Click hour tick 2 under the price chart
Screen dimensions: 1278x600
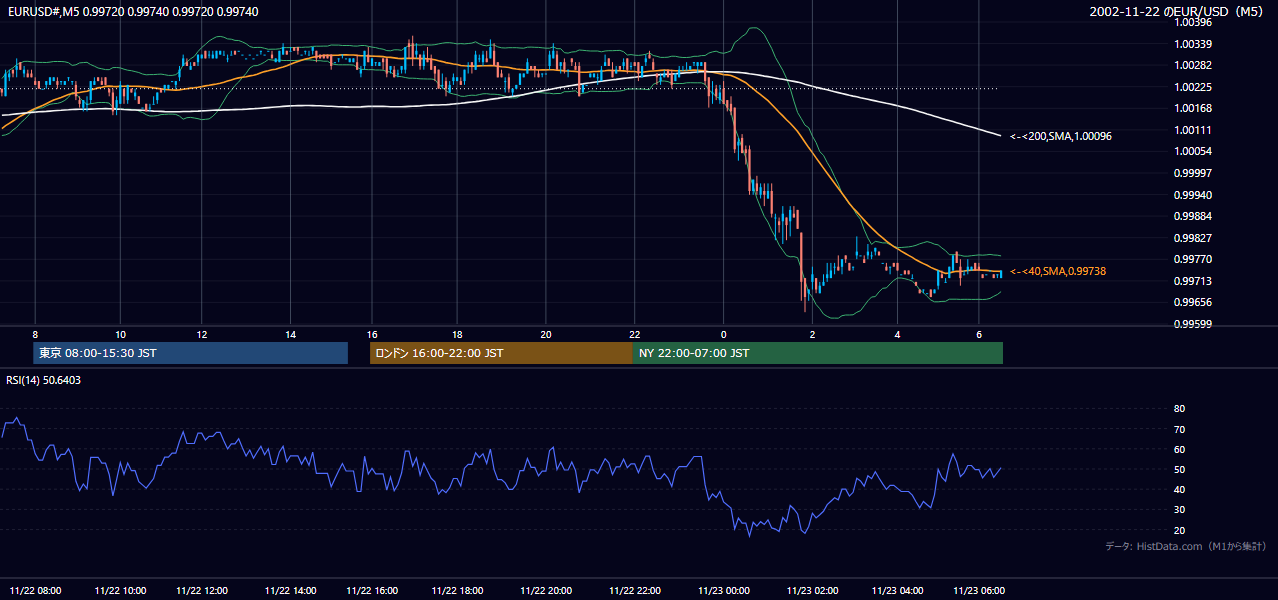(813, 334)
